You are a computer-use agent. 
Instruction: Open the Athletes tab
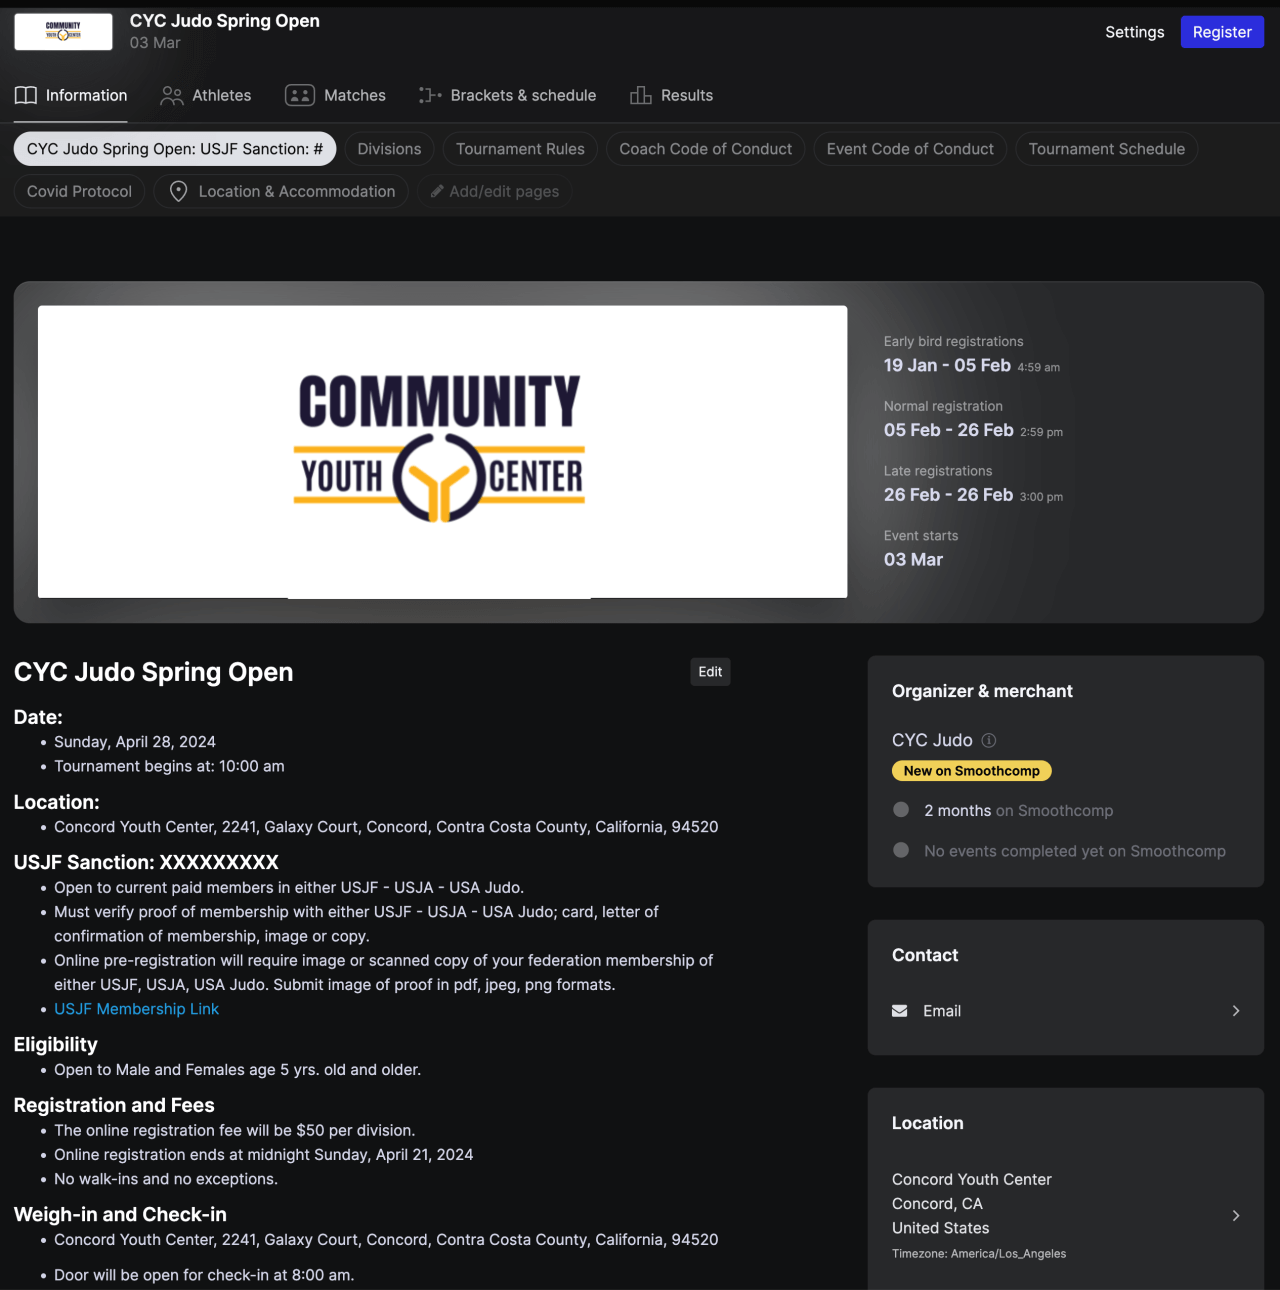[206, 96]
